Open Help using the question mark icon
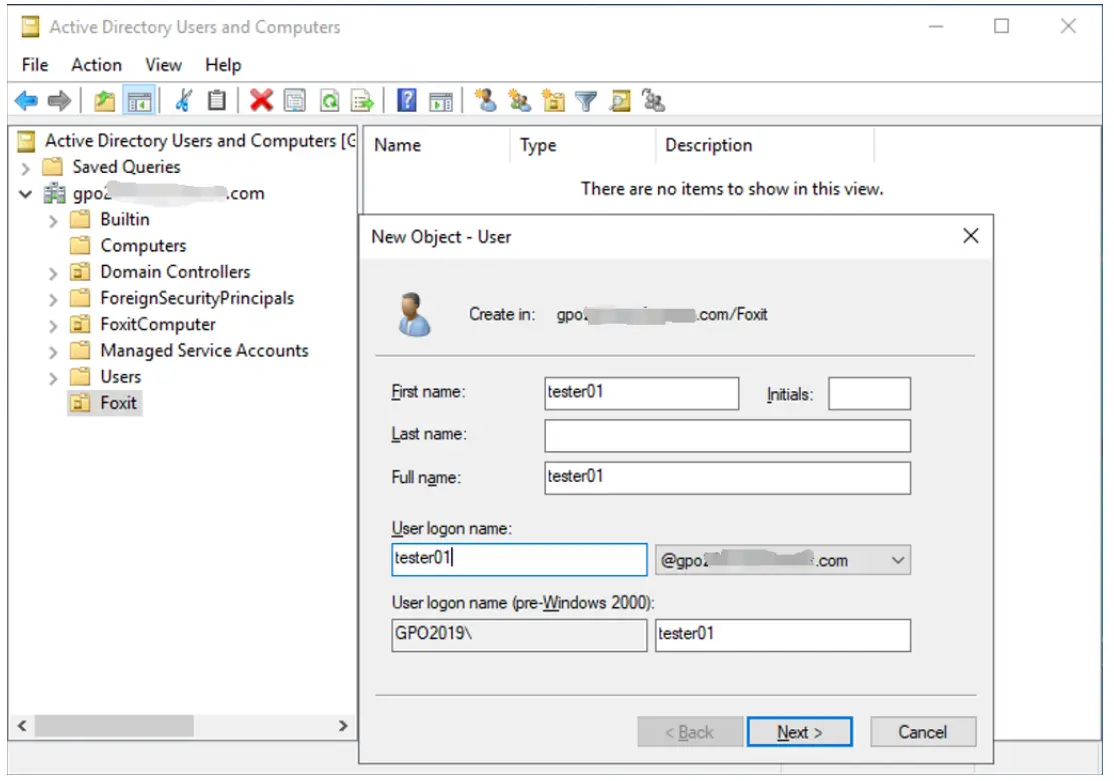This screenshot has height=781, width=1114. pyautogui.click(x=408, y=99)
